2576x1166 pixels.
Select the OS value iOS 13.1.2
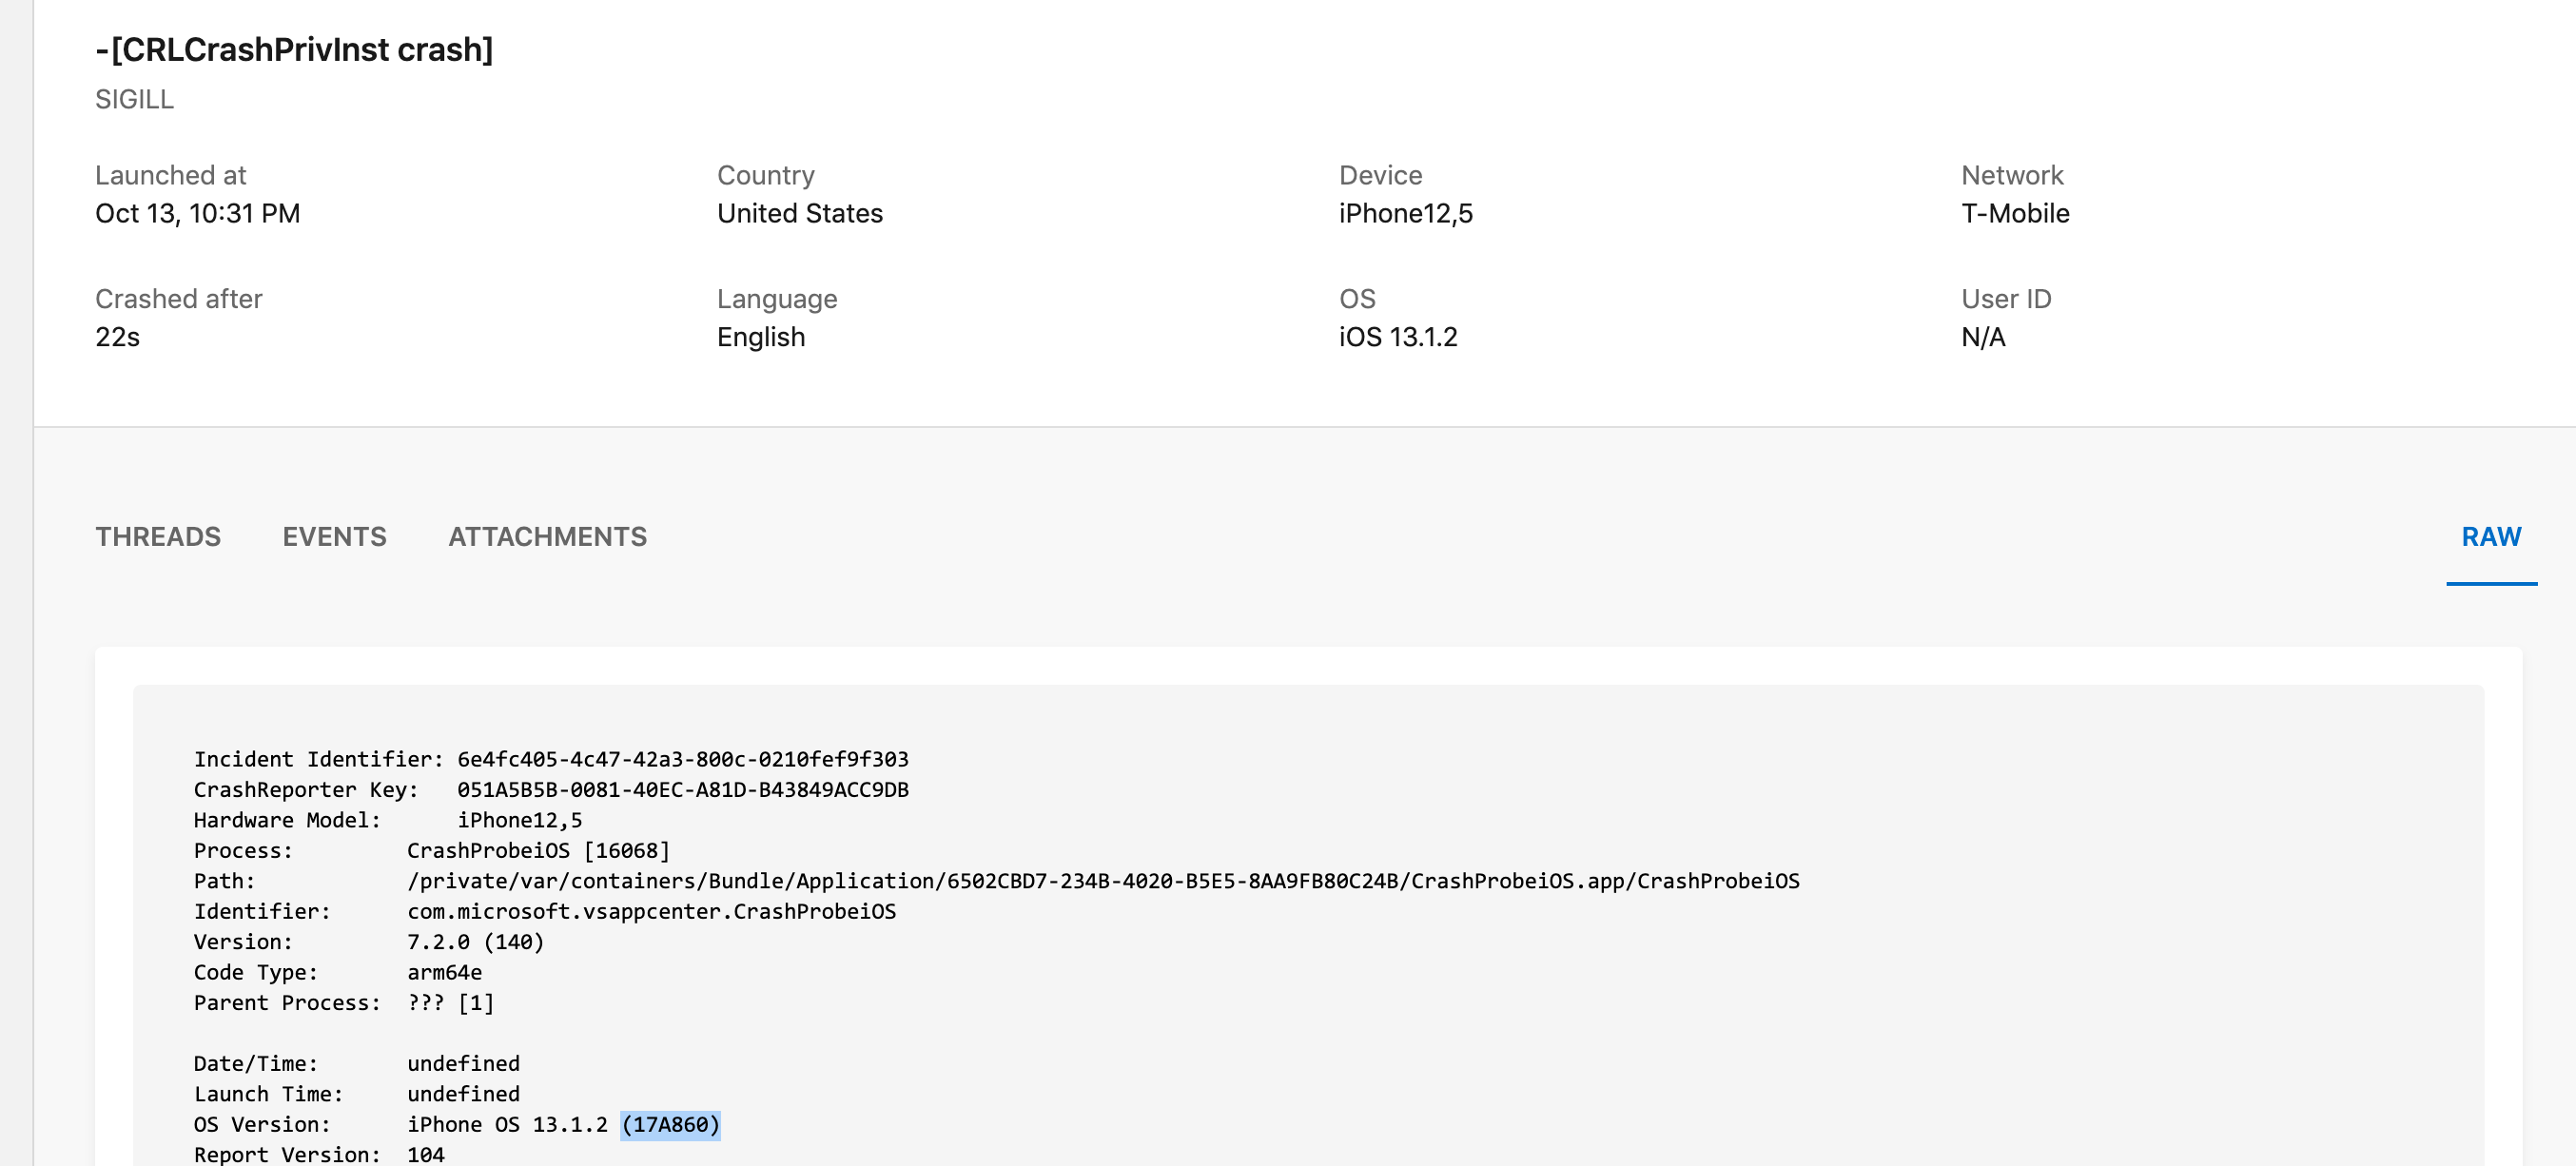coord(1398,337)
